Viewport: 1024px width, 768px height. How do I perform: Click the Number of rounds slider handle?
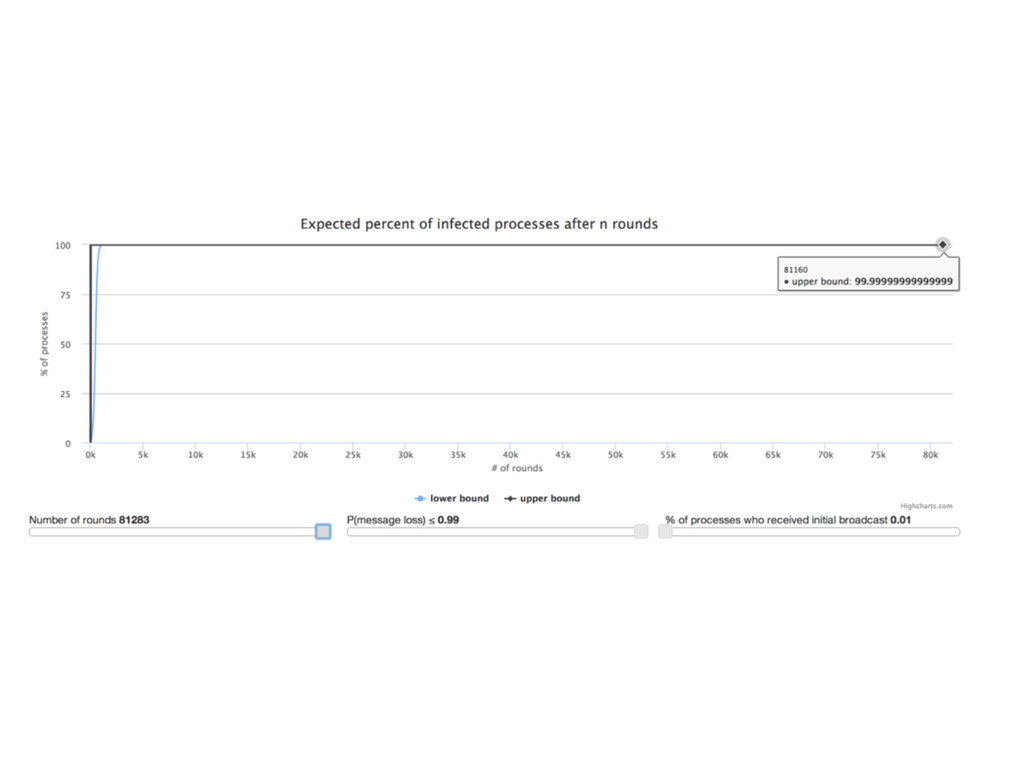pyautogui.click(x=323, y=532)
